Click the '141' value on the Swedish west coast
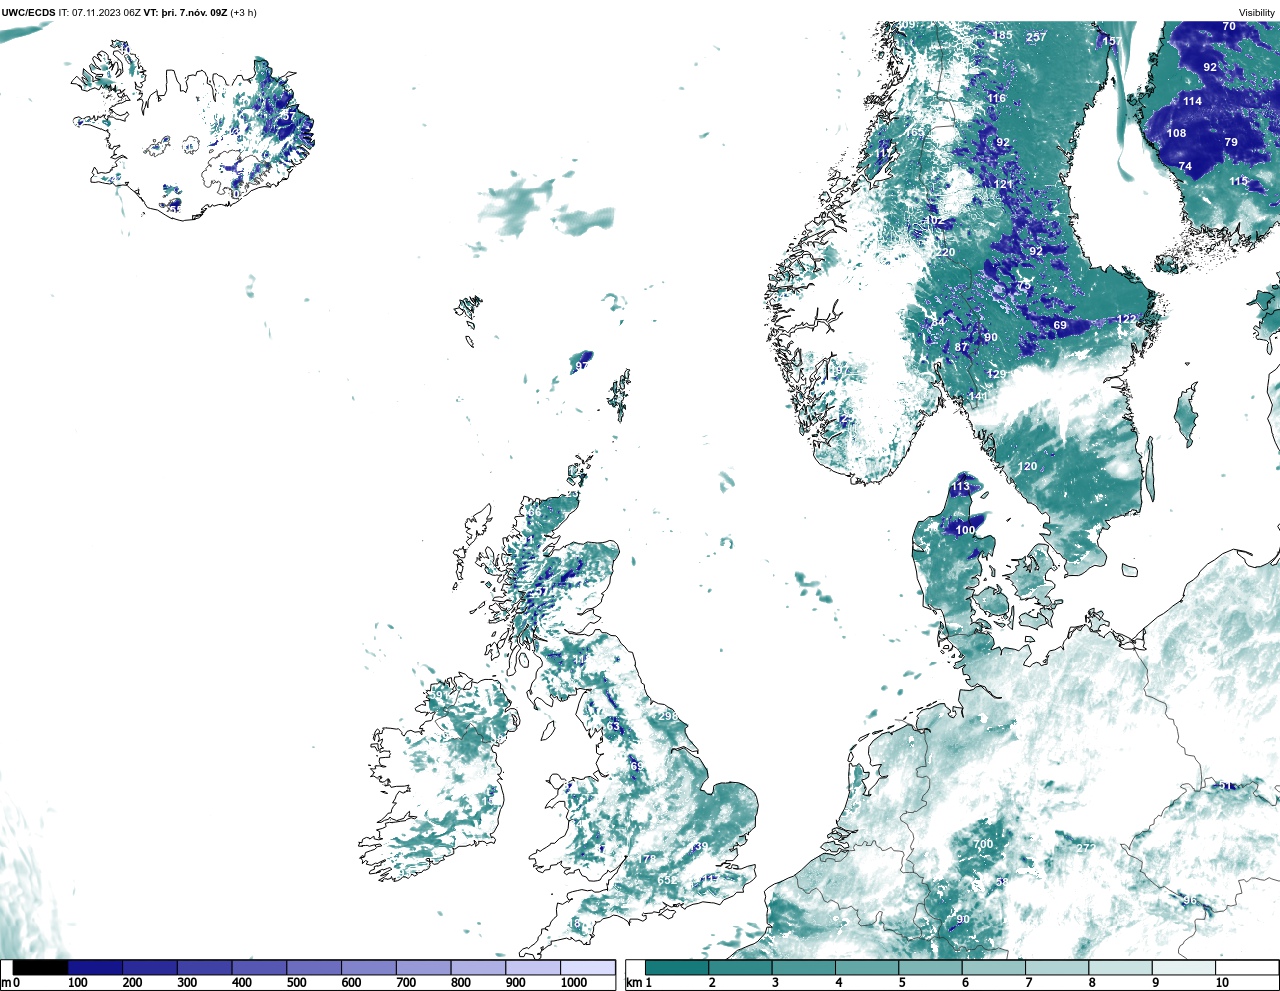The width and height of the screenshot is (1280, 991). [978, 397]
